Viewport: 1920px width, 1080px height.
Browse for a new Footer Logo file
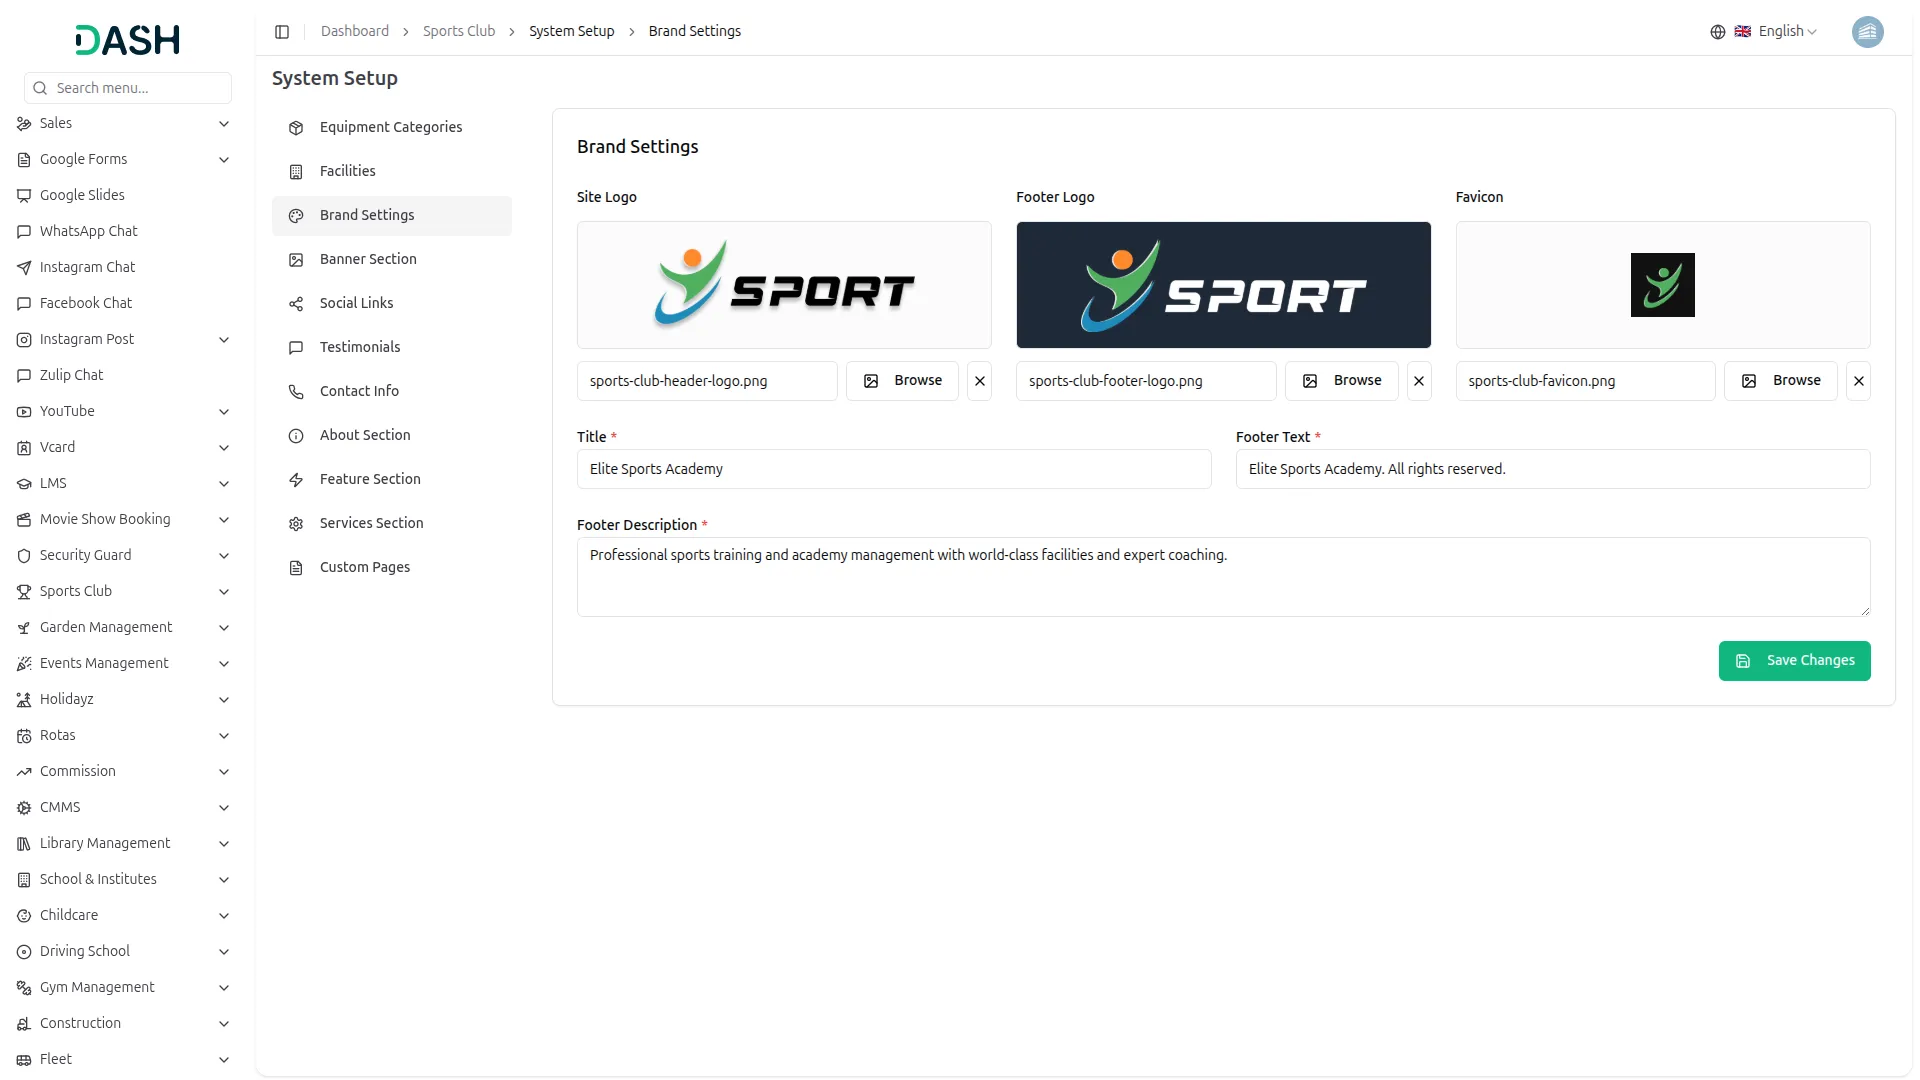tap(1341, 381)
